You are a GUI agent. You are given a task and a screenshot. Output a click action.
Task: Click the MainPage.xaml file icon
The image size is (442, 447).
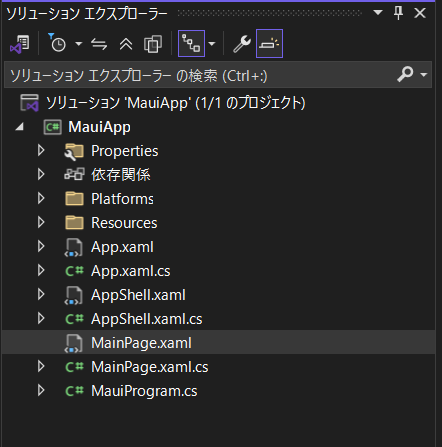pos(74,344)
